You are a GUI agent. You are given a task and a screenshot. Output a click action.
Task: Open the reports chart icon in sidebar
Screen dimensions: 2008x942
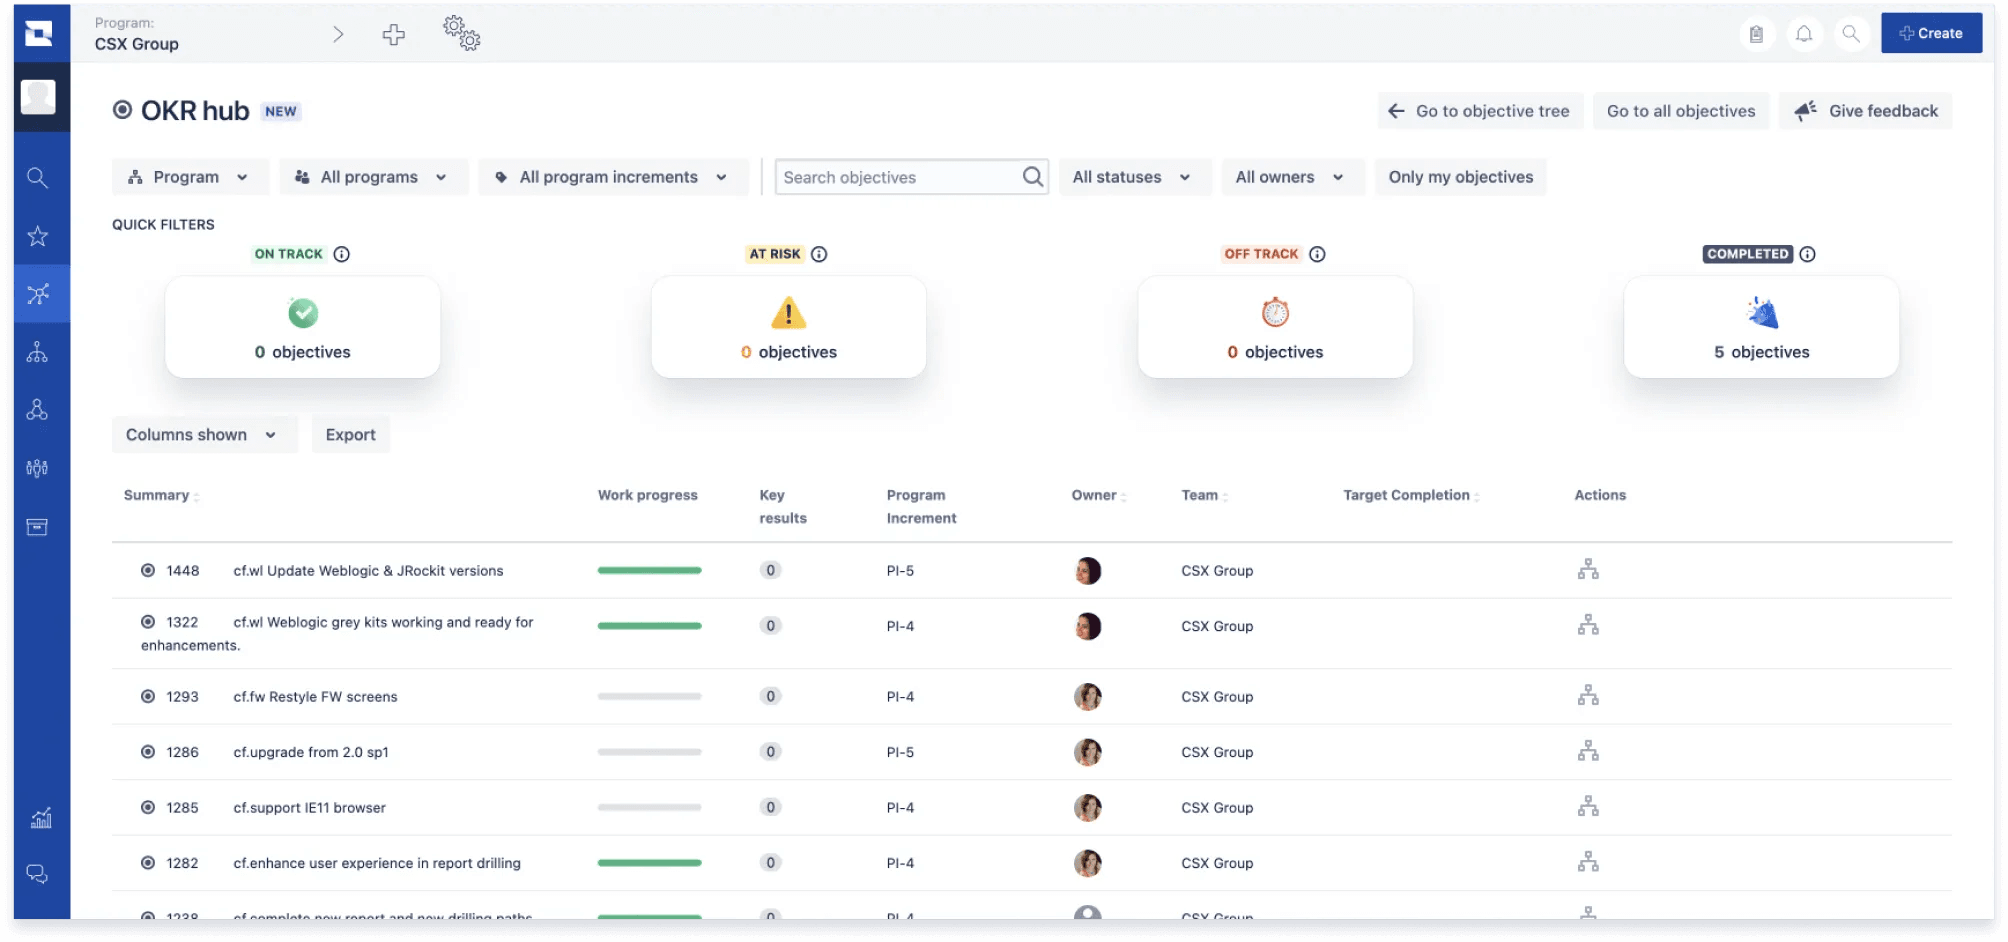coord(38,818)
